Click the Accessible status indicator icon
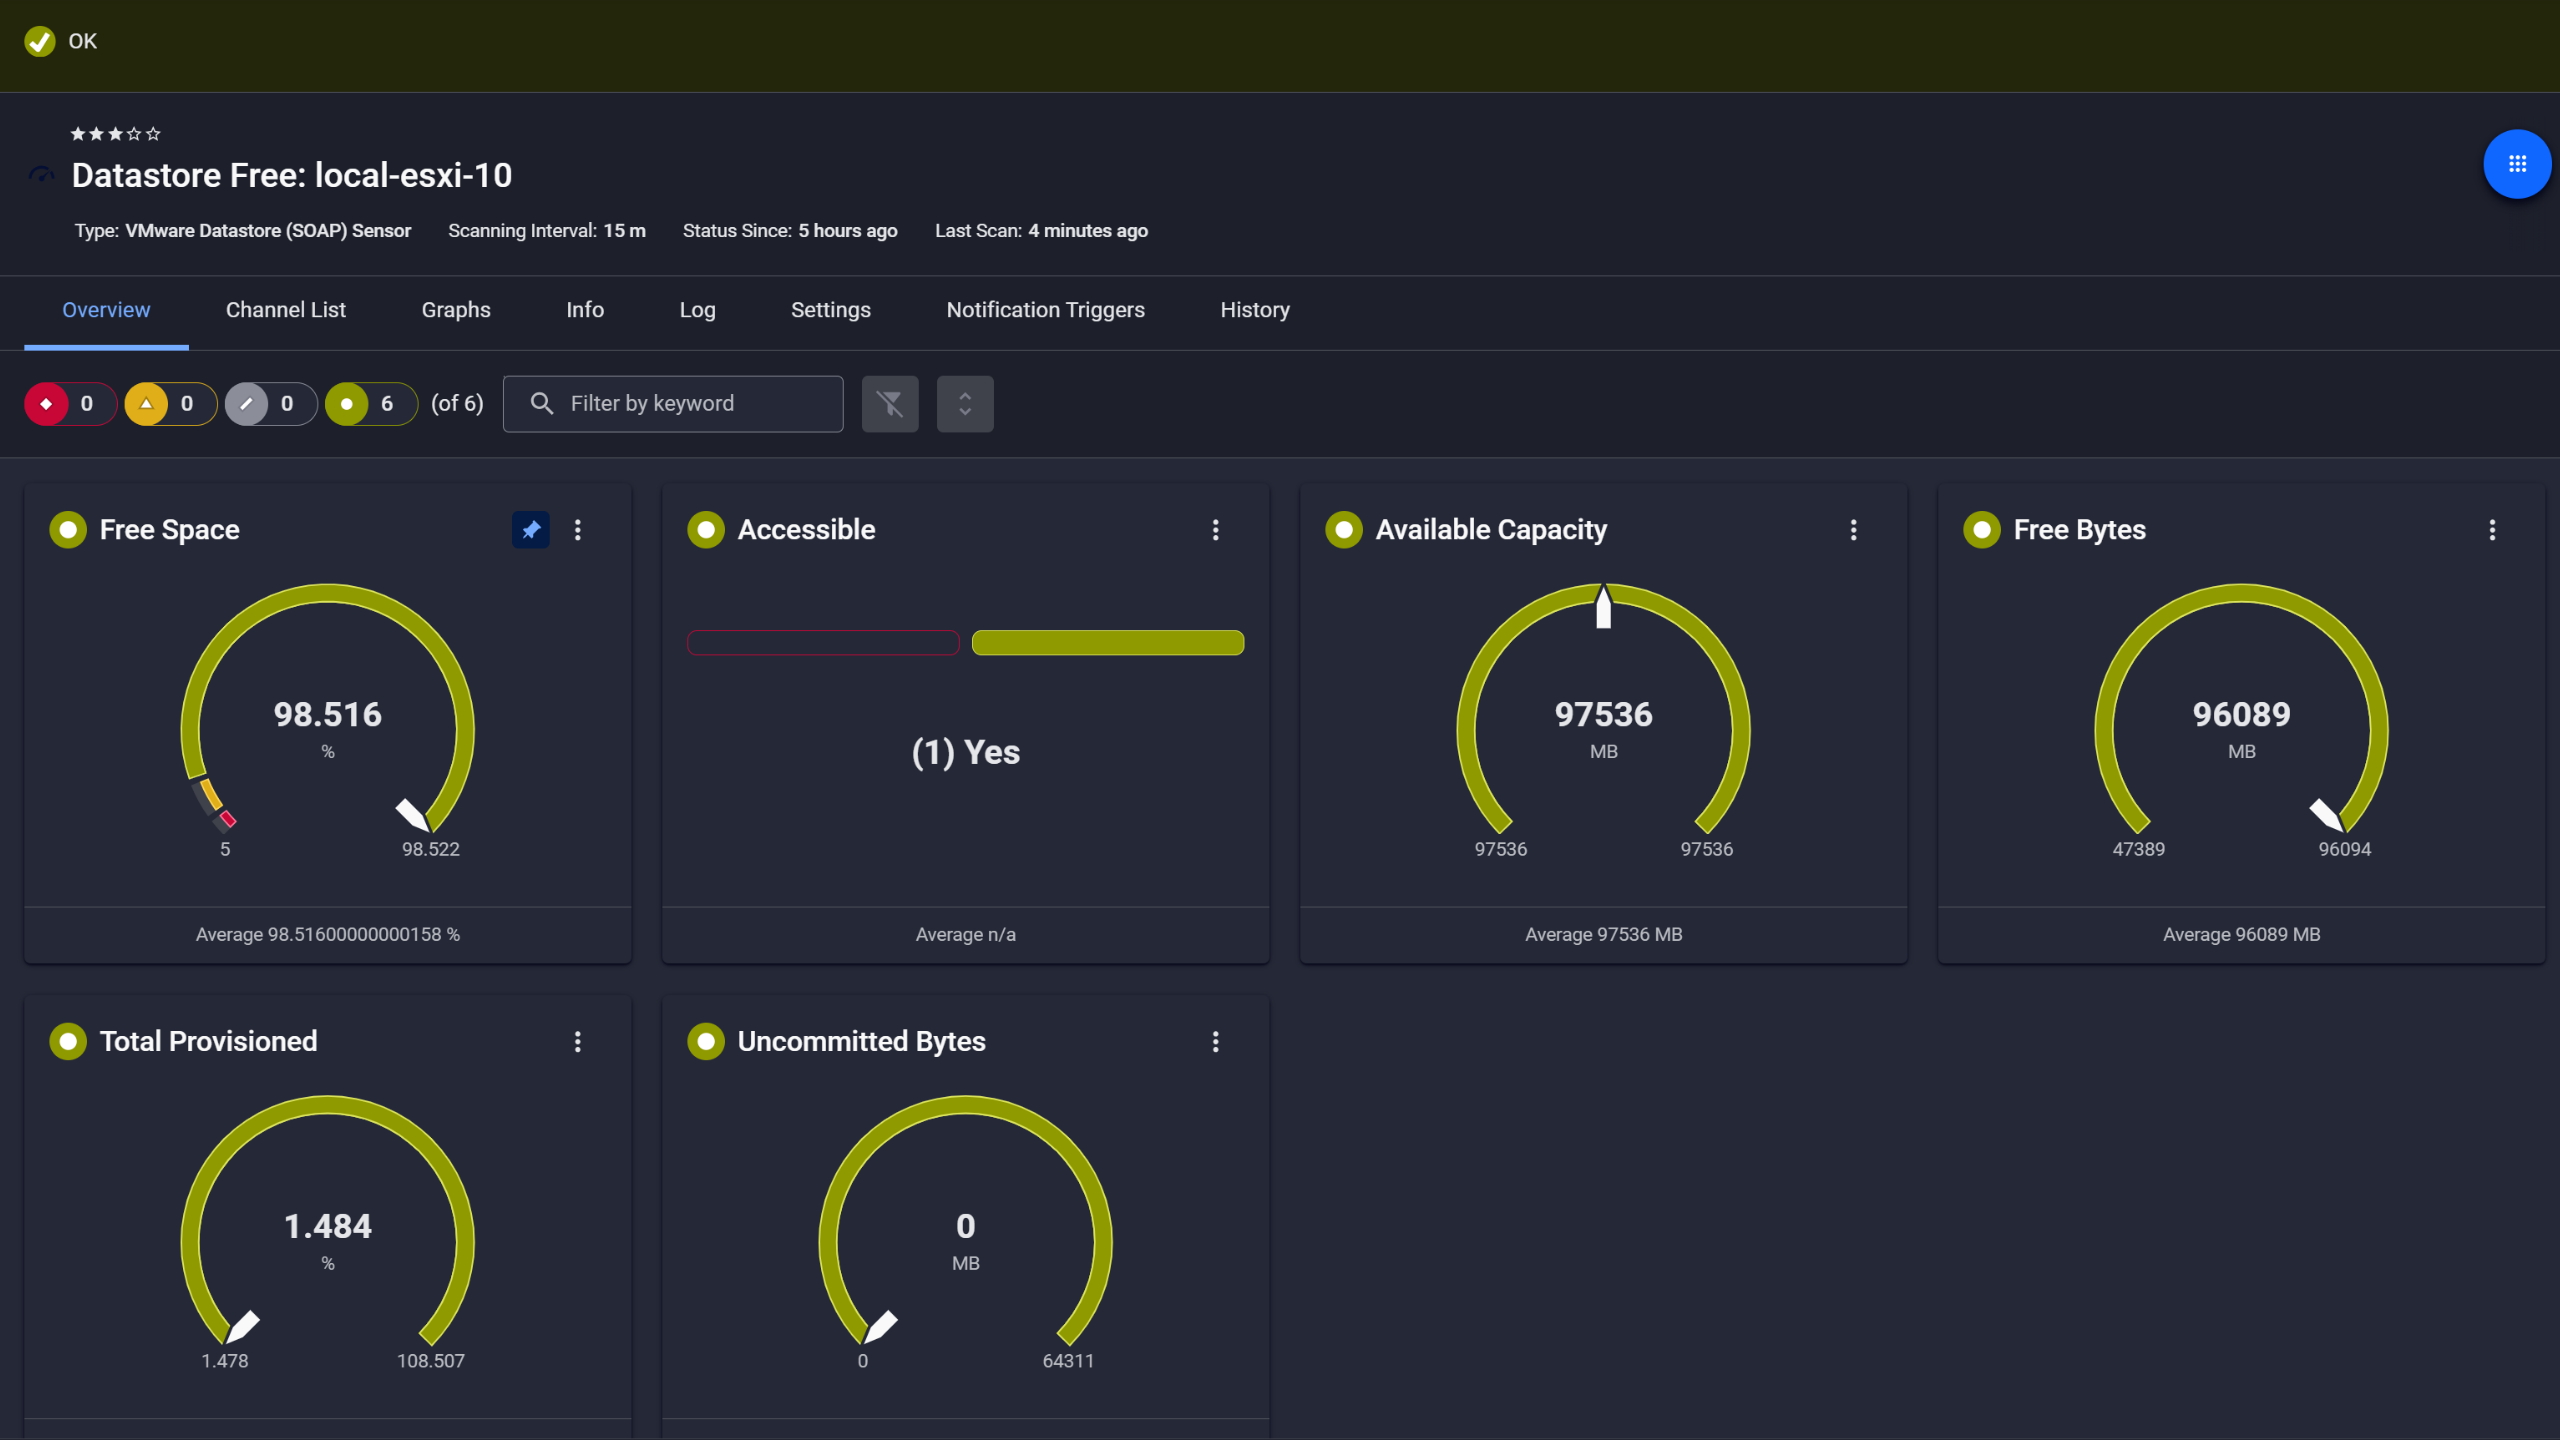 click(706, 529)
